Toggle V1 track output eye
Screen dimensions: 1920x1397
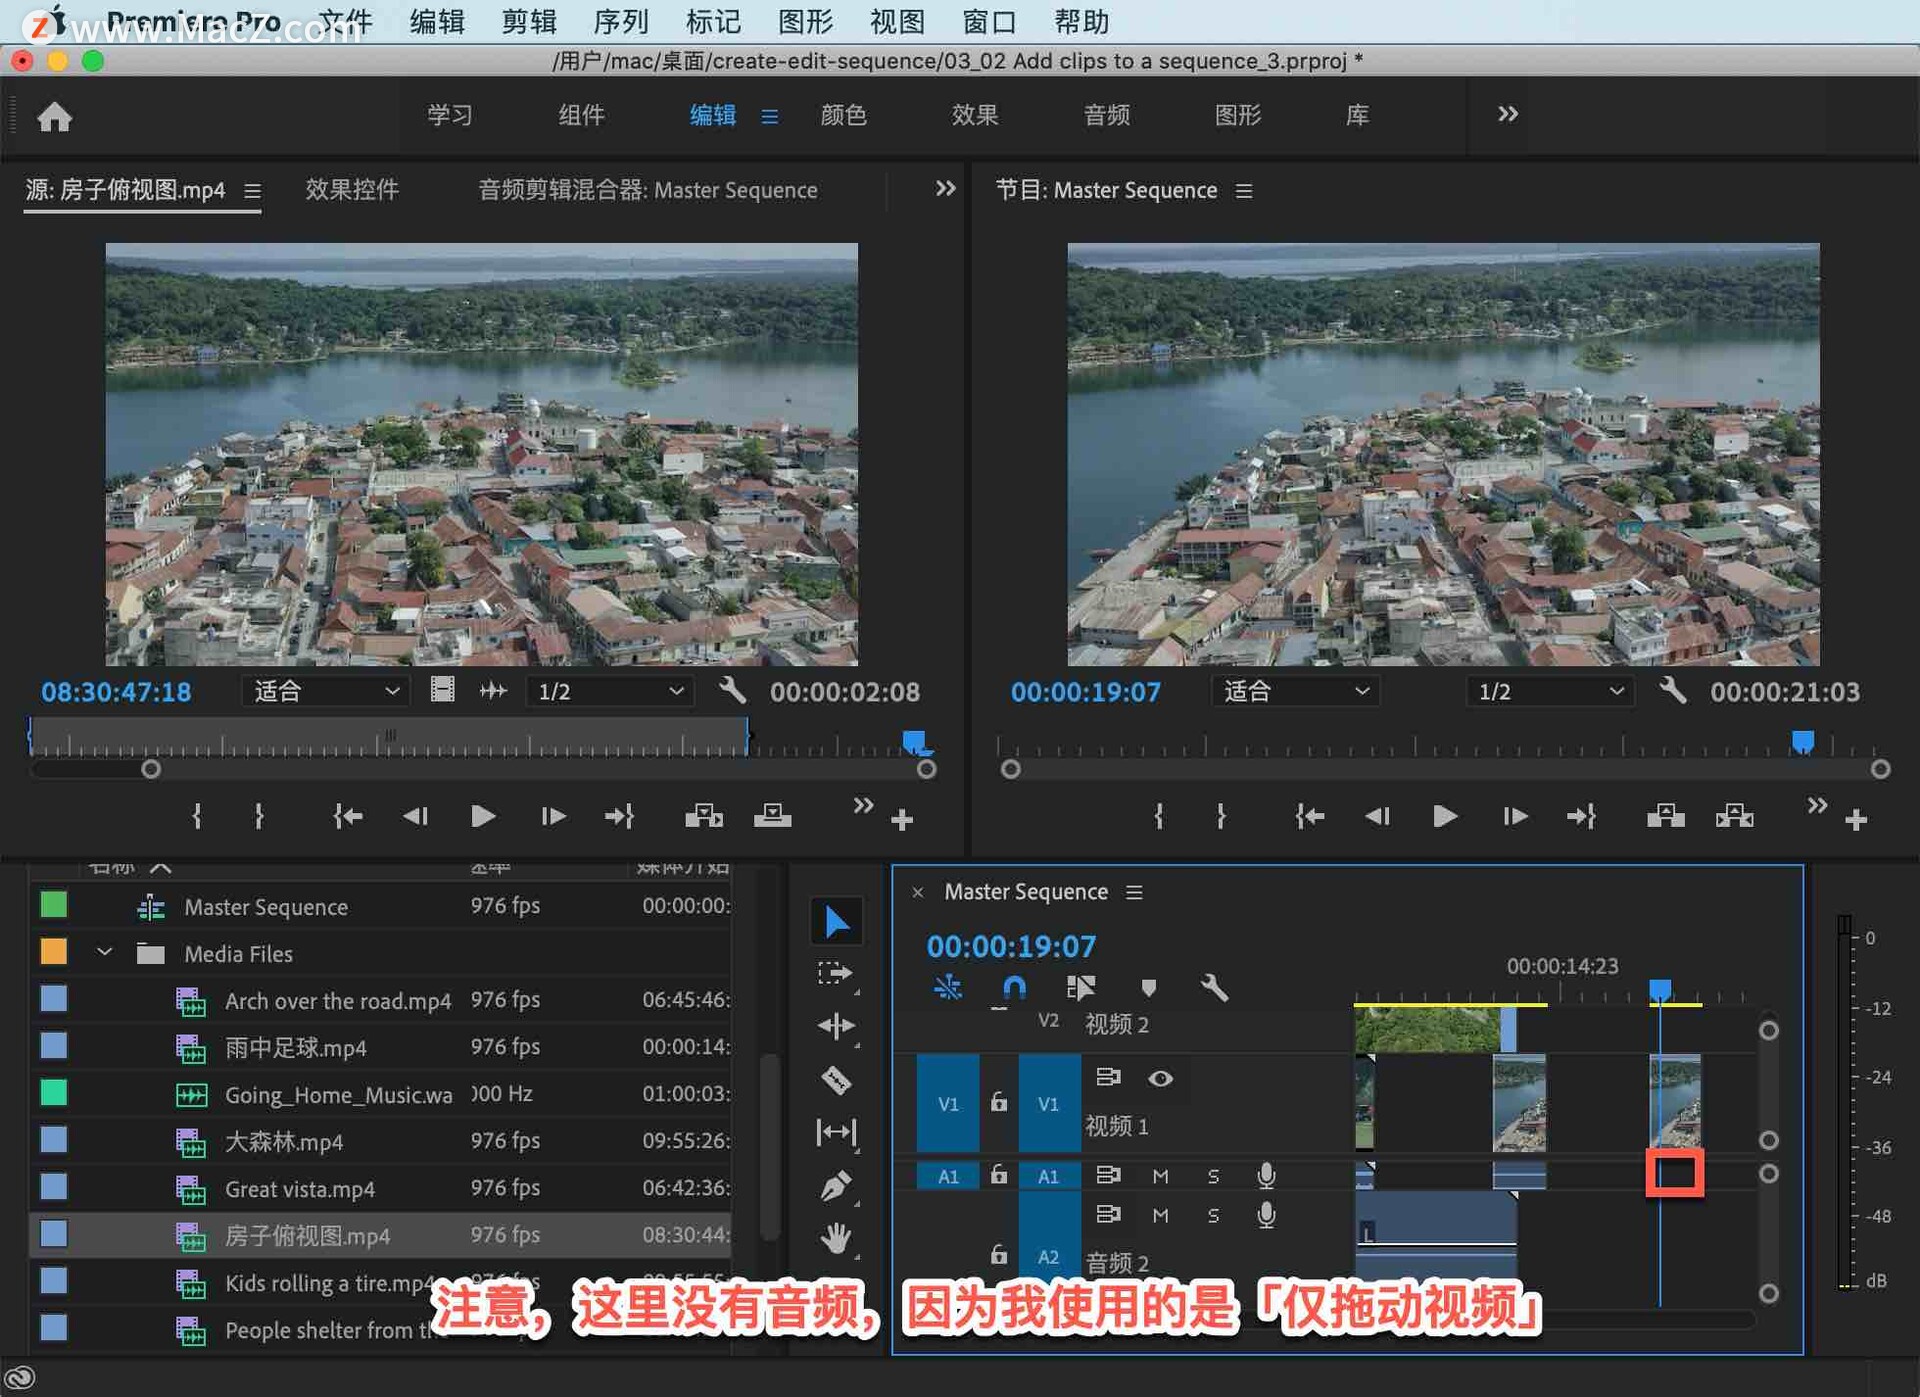coord(1160,1078)
